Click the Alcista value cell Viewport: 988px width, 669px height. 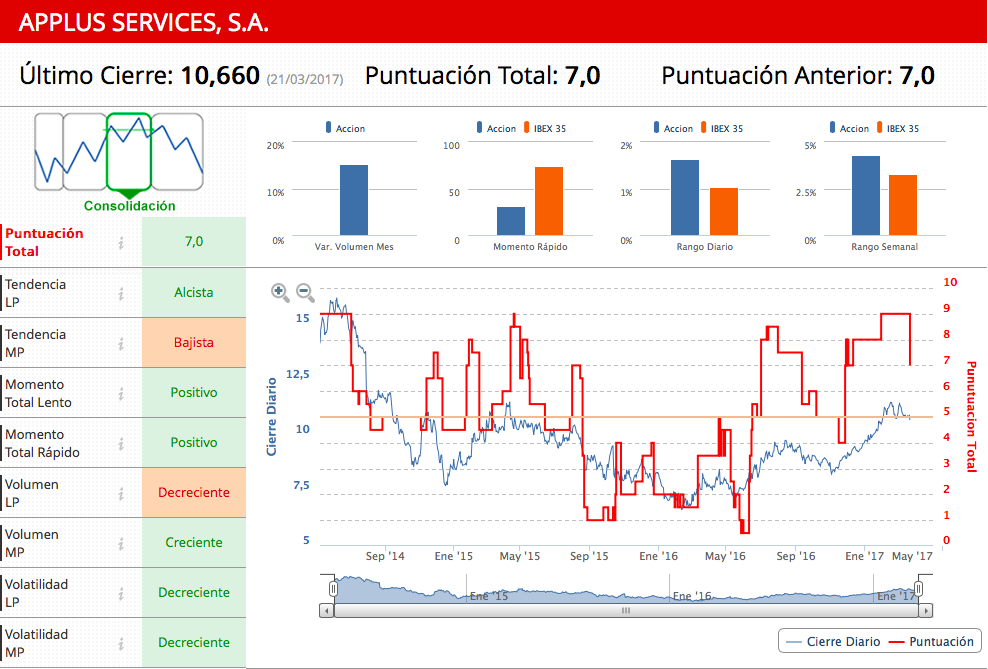[194, 292]
